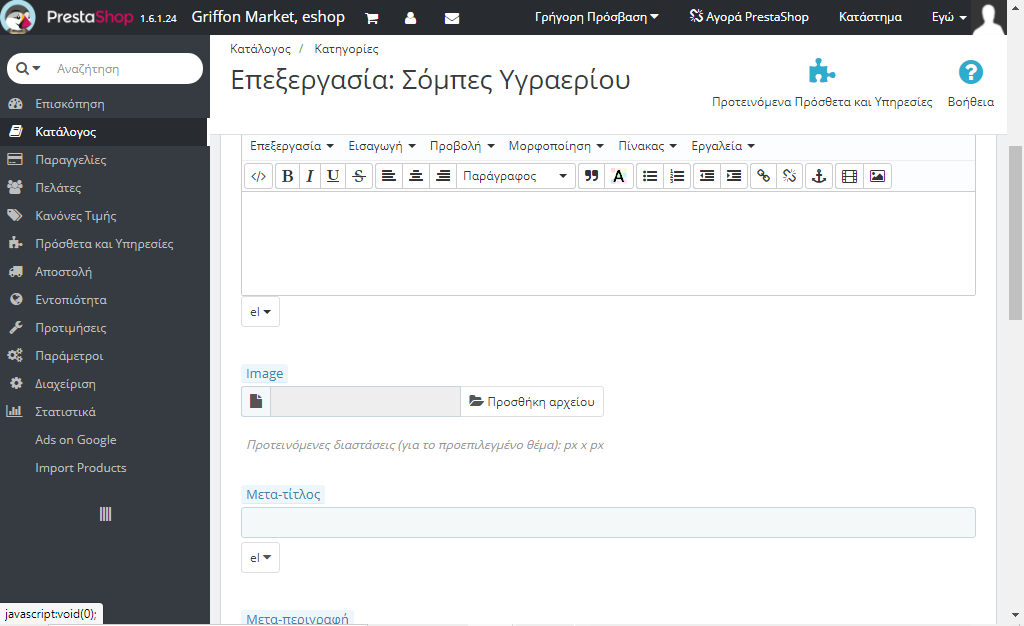Screen dimensions: 1024x626
Task: Open the Παράγραφος format dropdown
Action: pos(515,177)
